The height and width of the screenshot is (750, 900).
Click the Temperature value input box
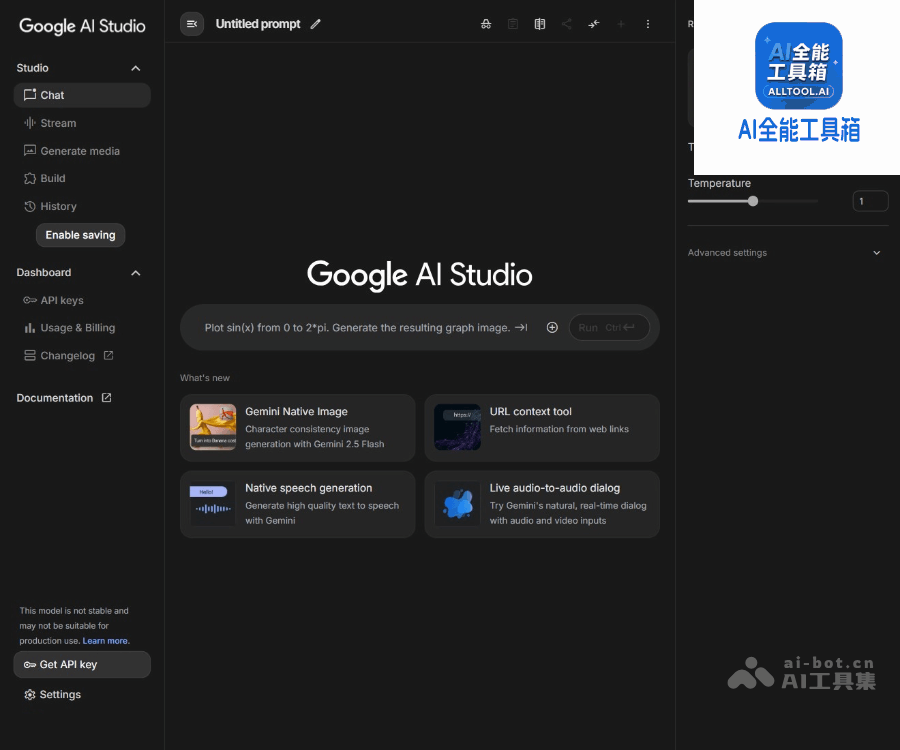(870, 201)
